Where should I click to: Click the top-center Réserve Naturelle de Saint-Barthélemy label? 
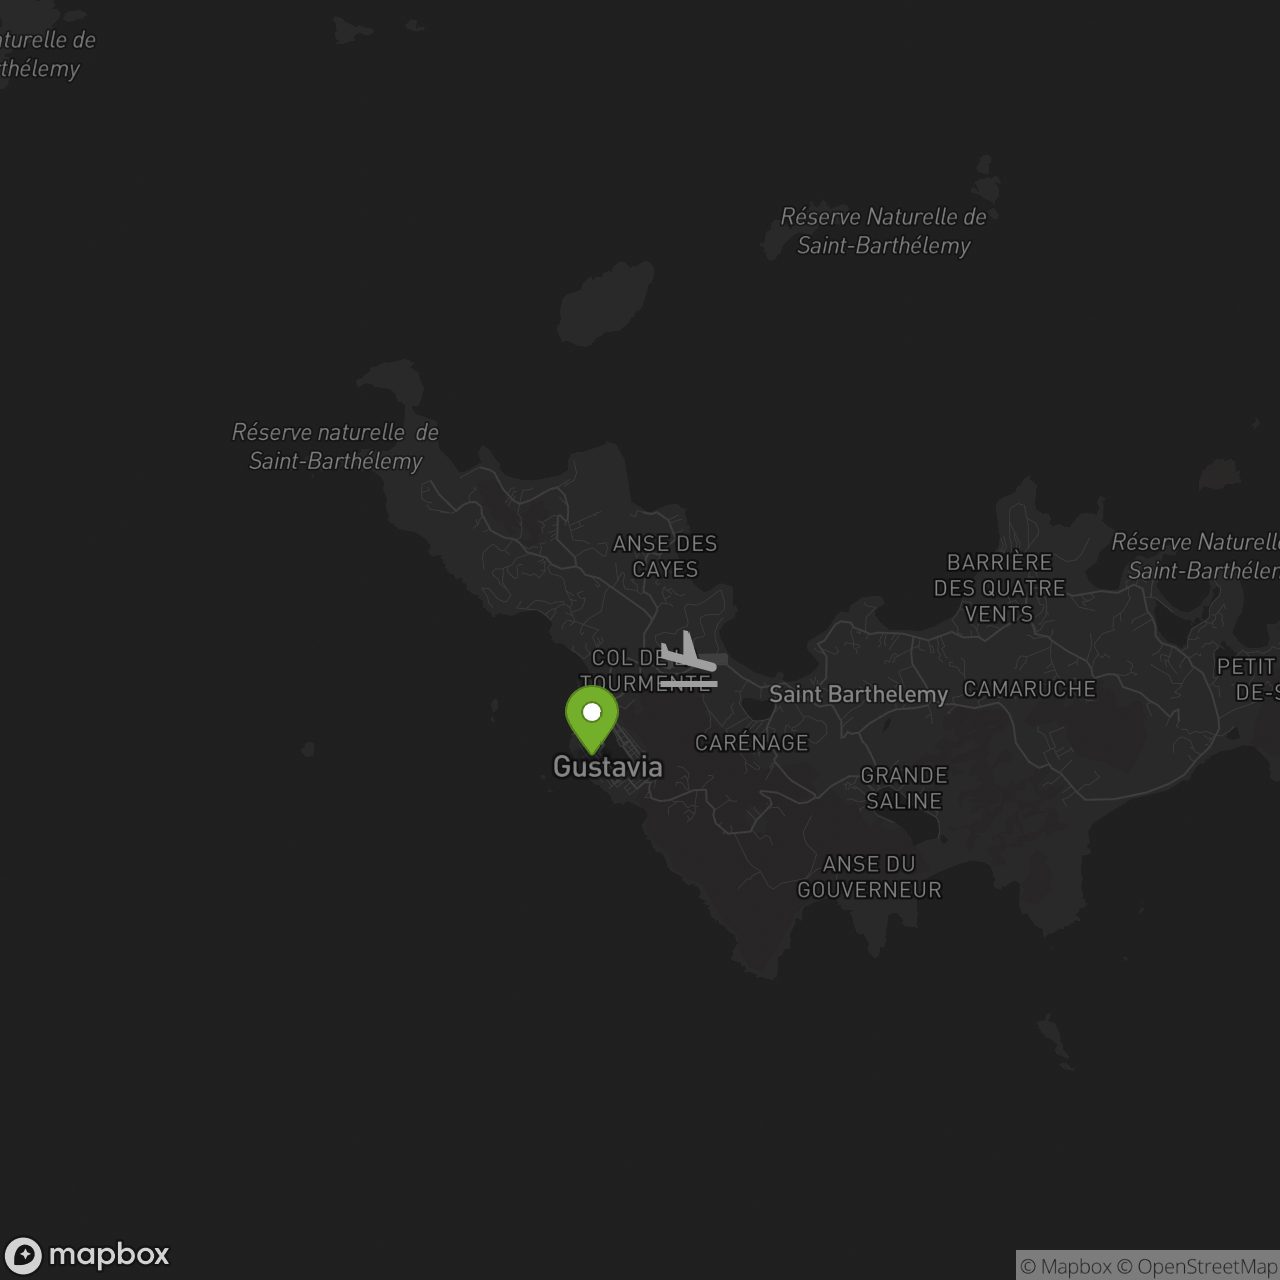click(x=884, y=231)
